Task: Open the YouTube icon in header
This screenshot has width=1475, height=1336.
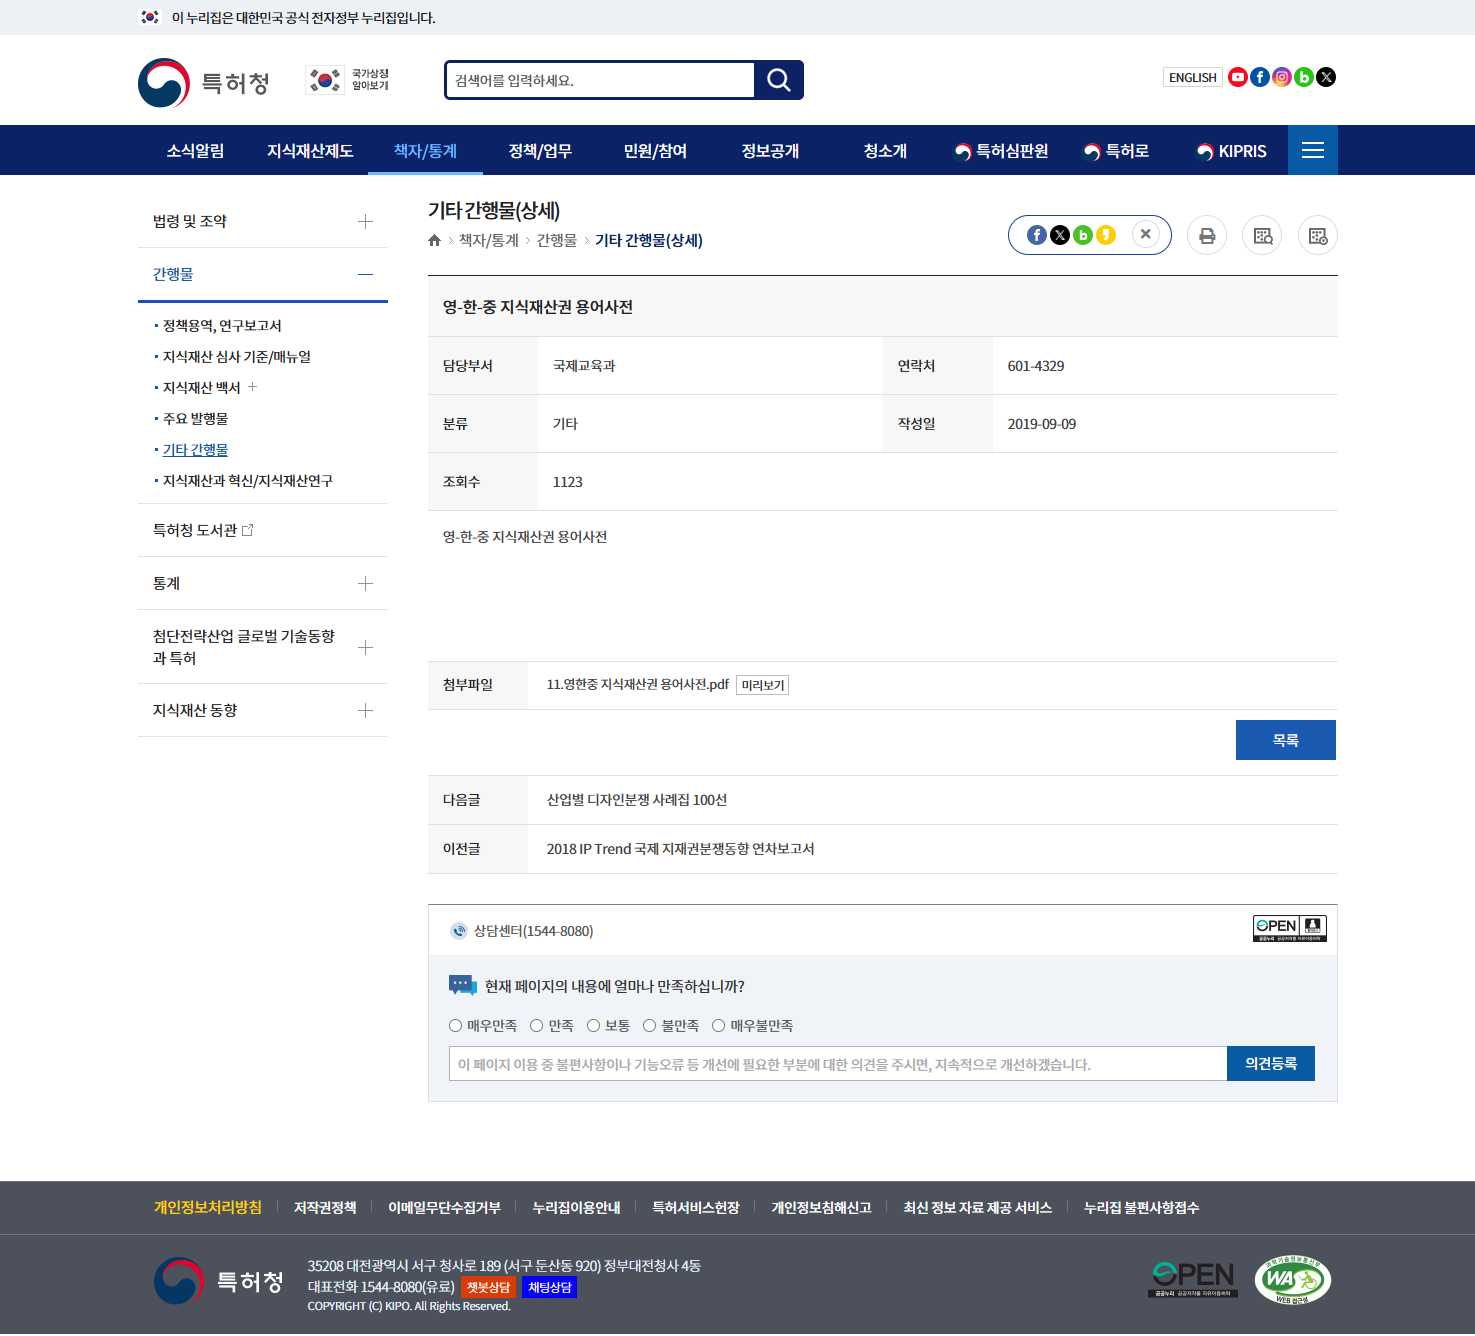Action: point(1237,77)
